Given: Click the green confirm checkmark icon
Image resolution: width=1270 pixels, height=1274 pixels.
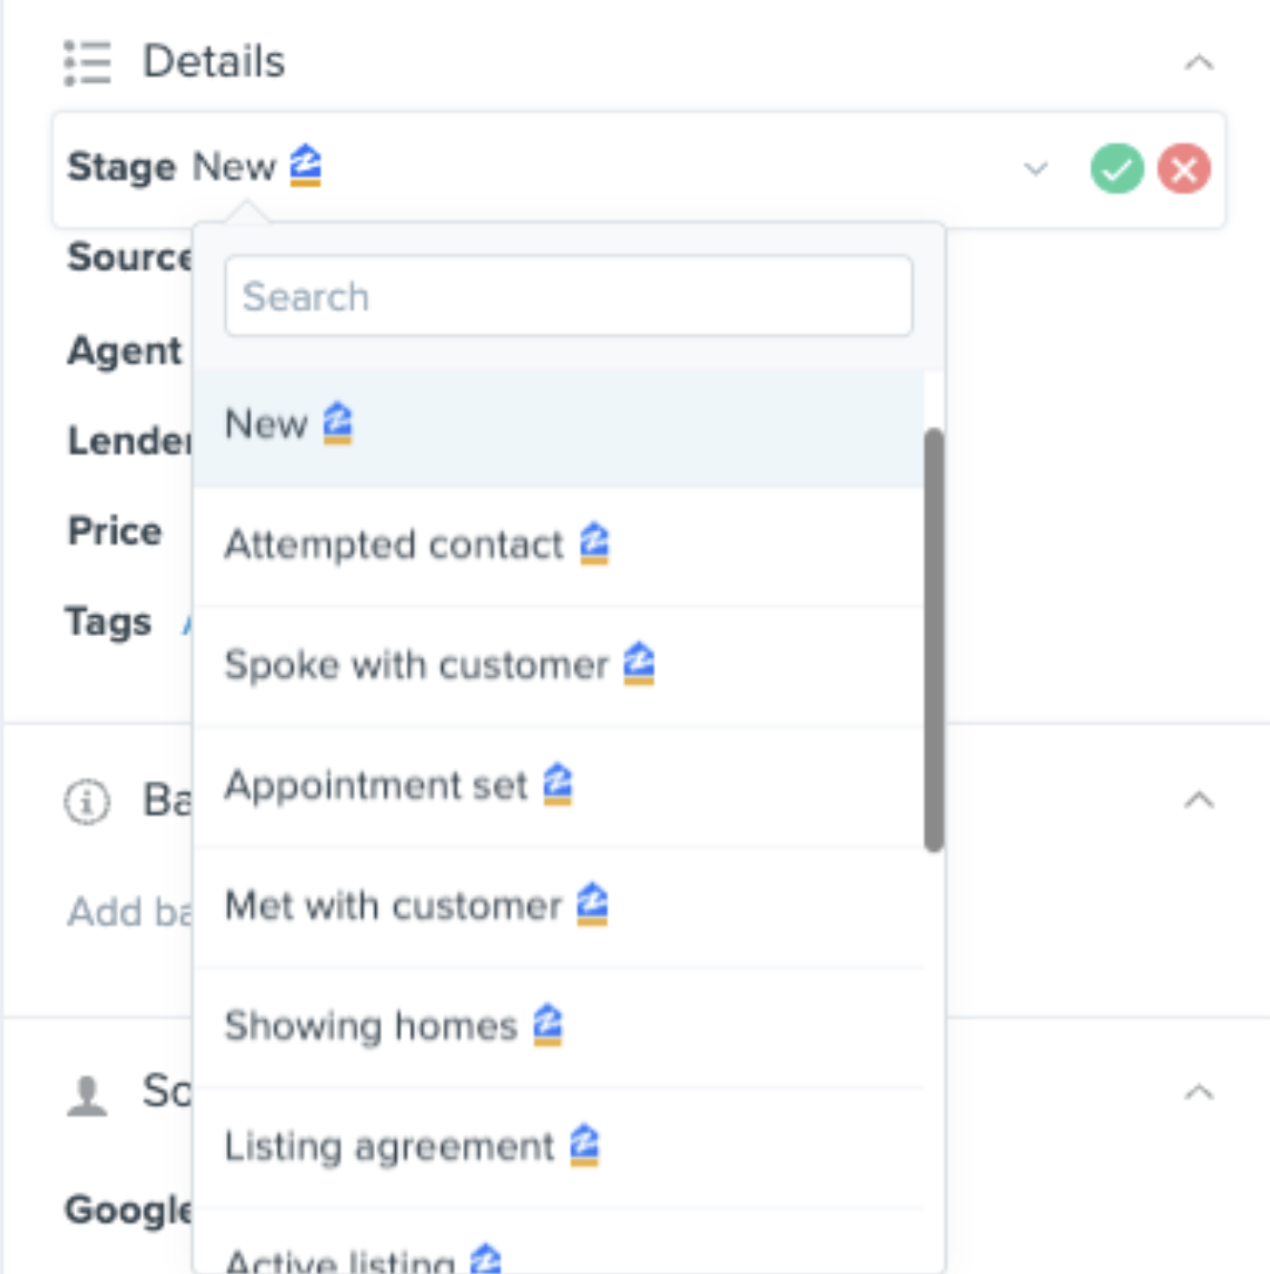Looking at the screenshot, I should (1116, 168).
